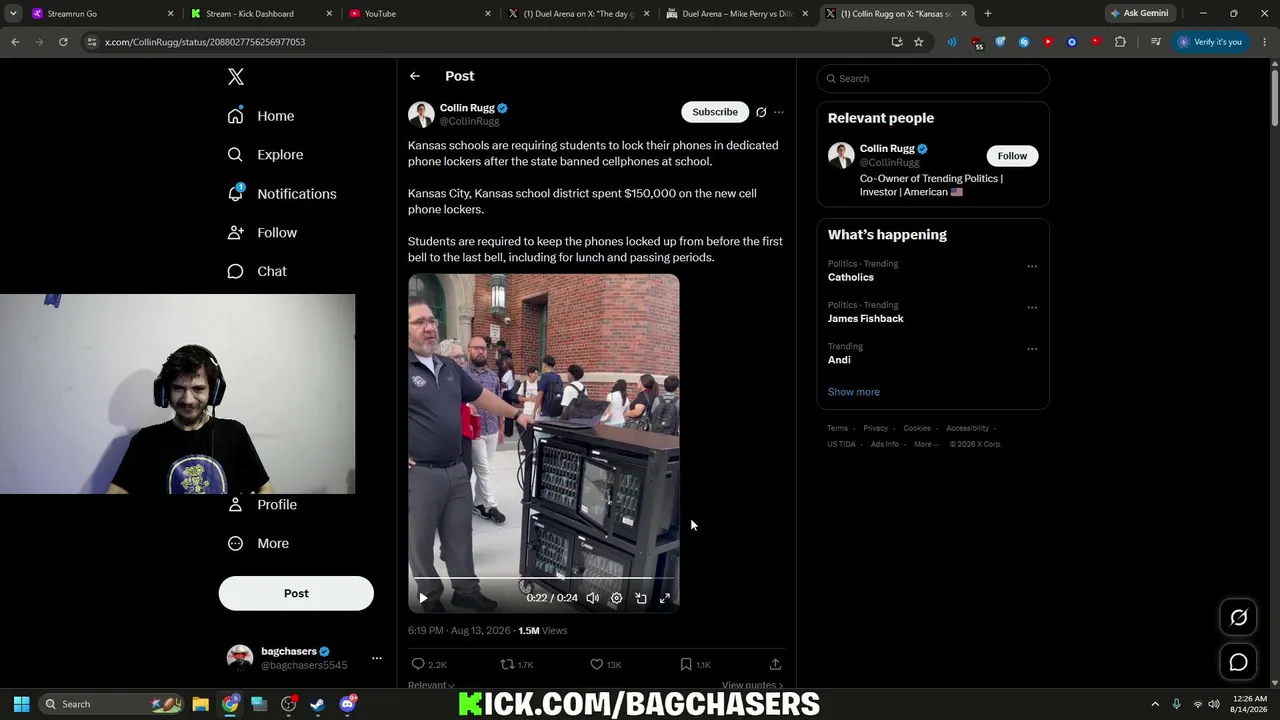Open the Home feed in the sidebar
Screen dimensions: 1280x720
pyautogui.click(x=261, y=116)
